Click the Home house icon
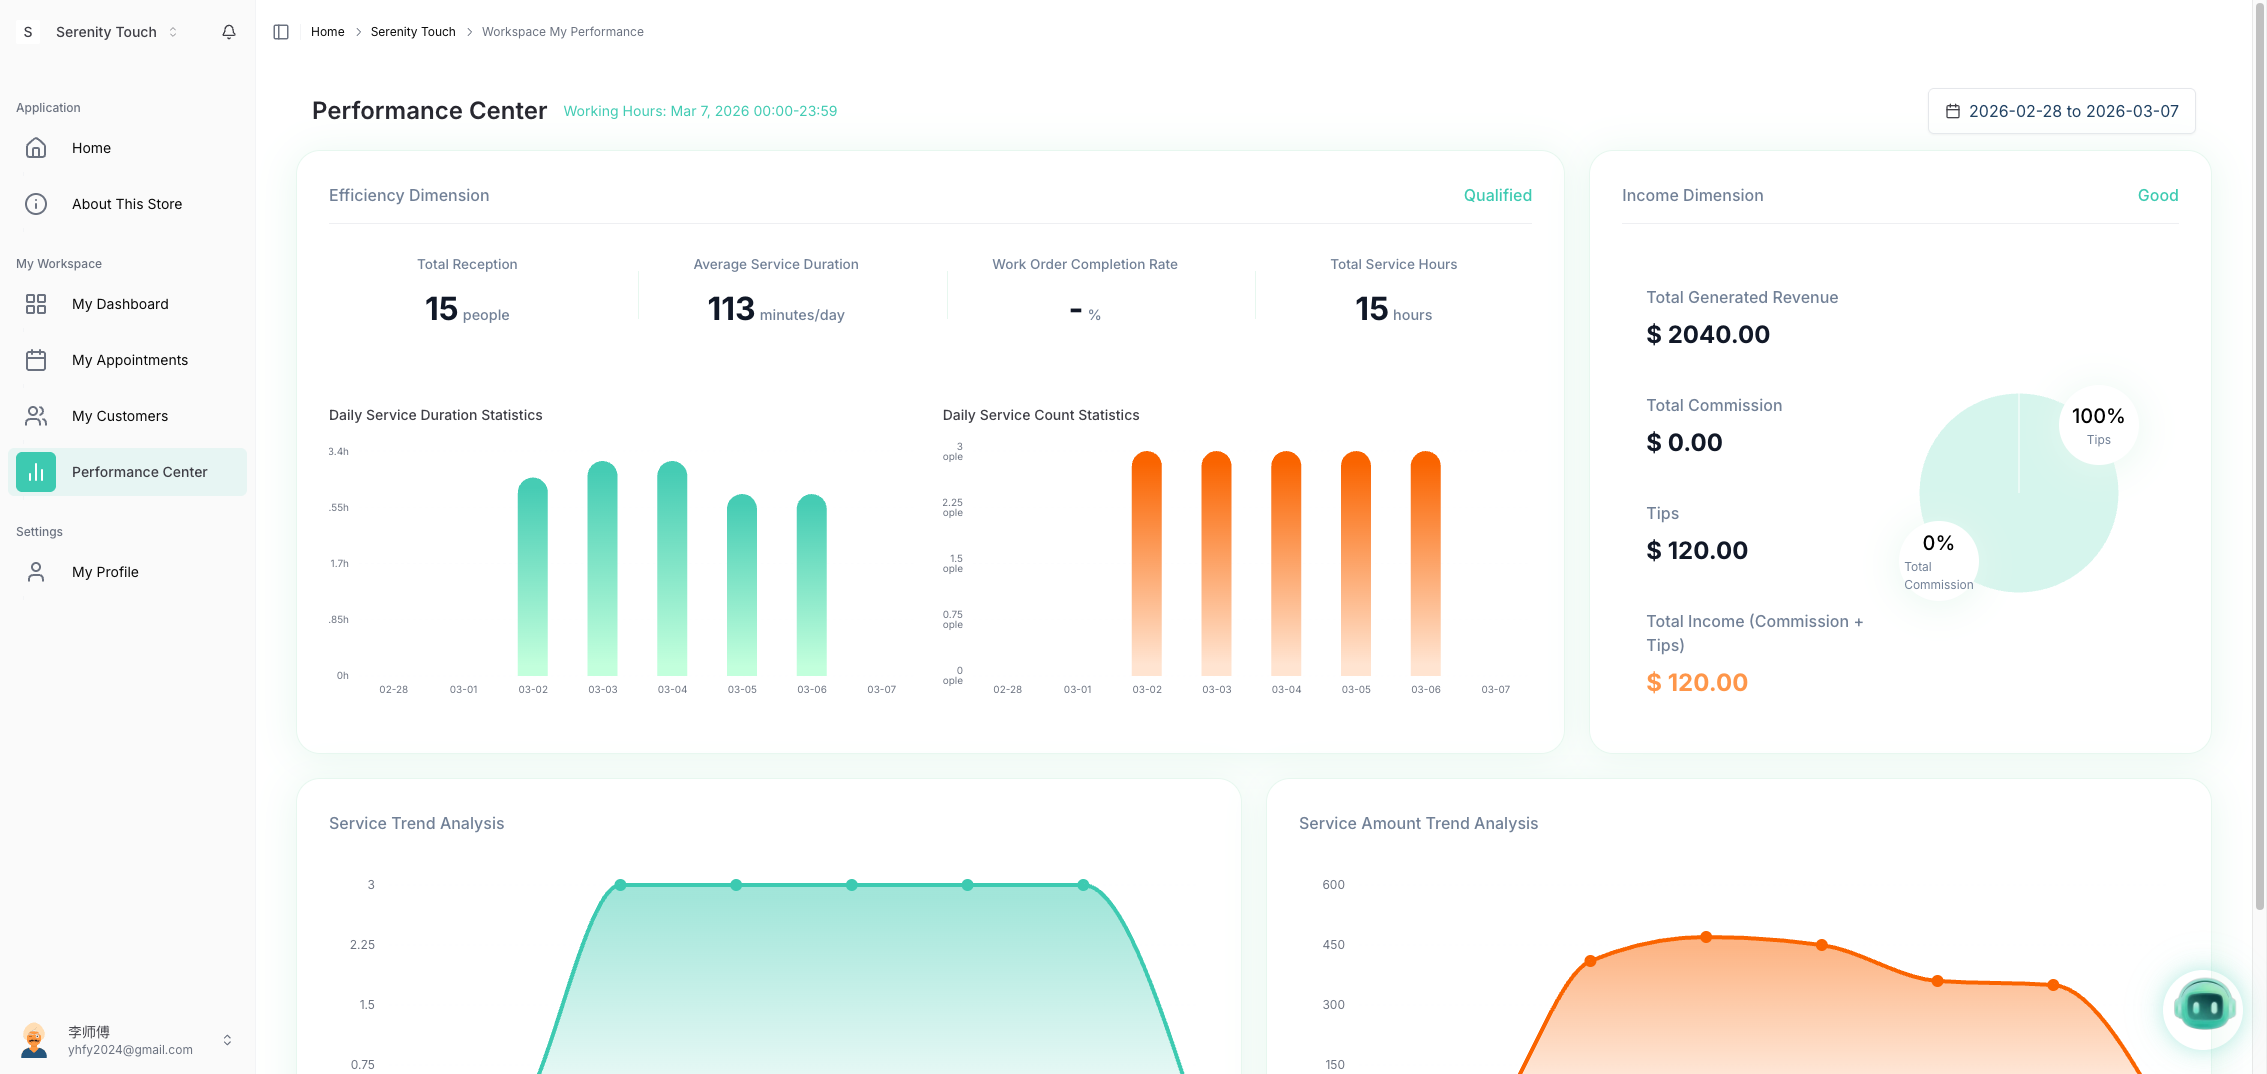 coord(36,148)
